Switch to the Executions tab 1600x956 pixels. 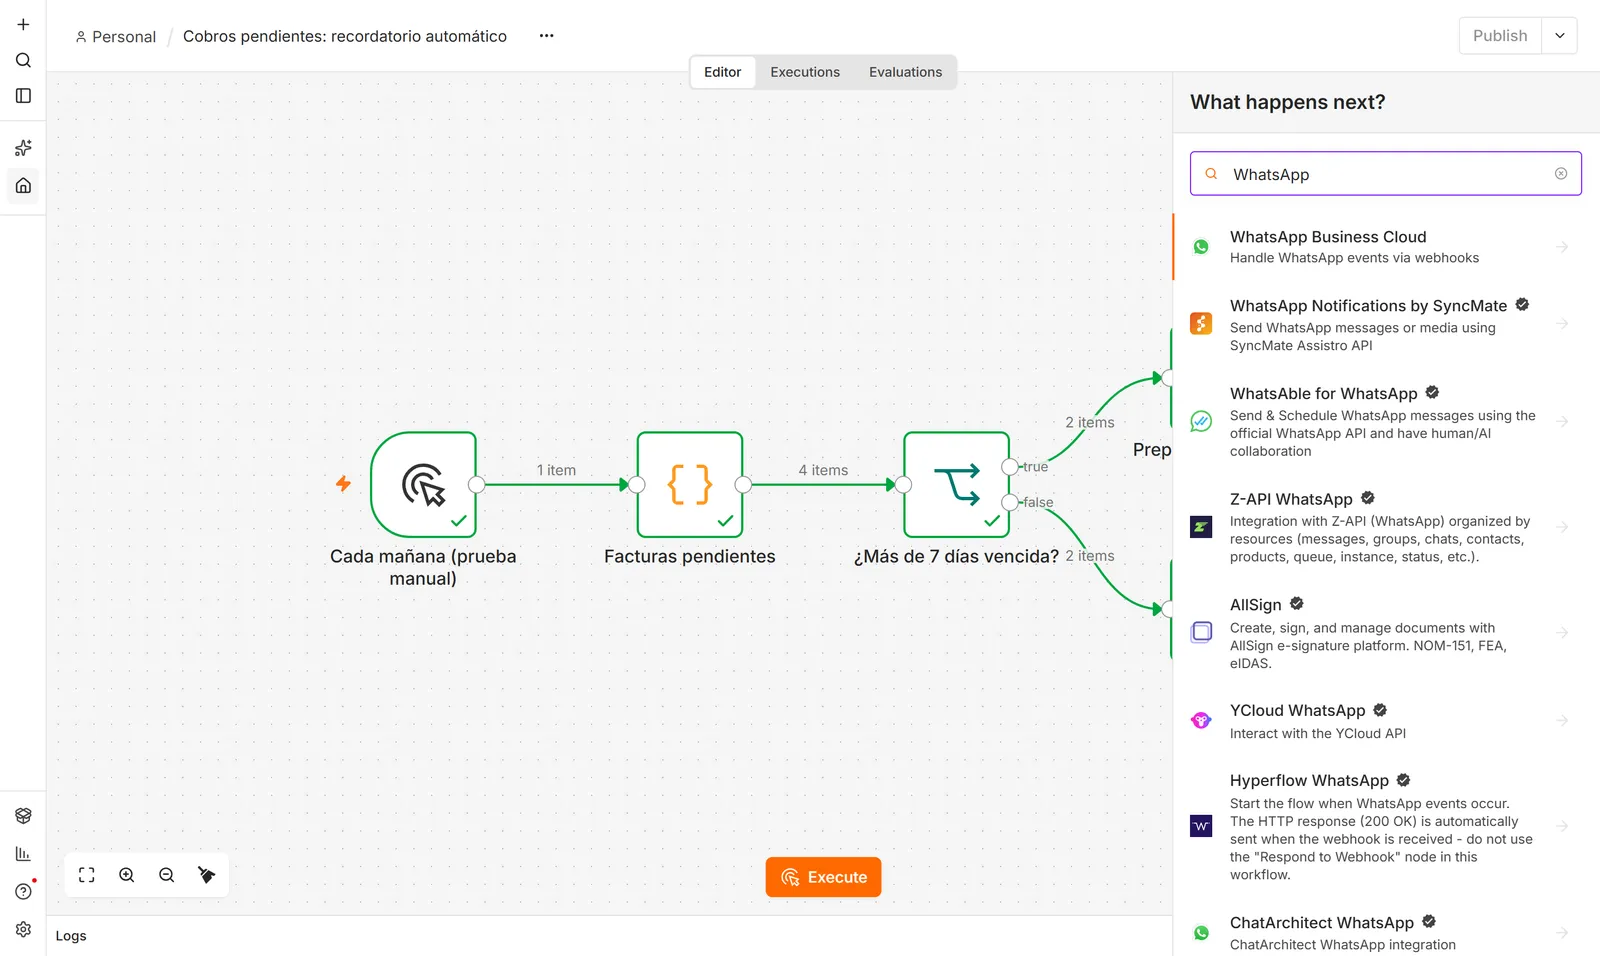[x=805, y=72]
